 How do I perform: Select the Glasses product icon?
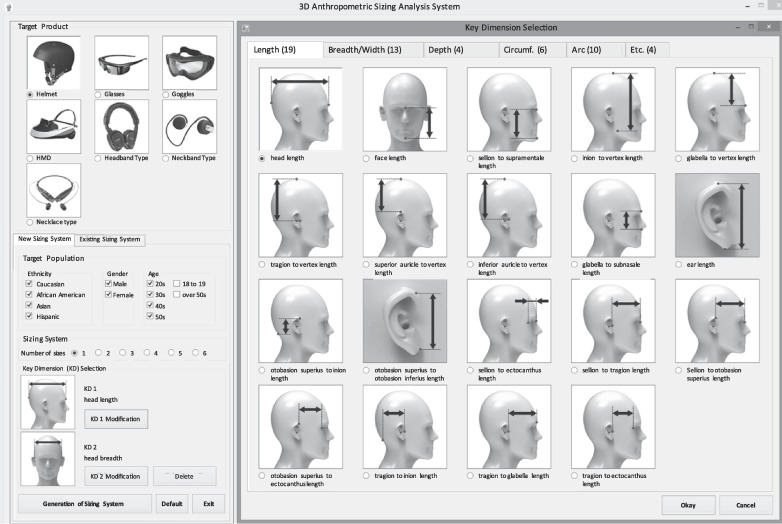tap(122, 63)
